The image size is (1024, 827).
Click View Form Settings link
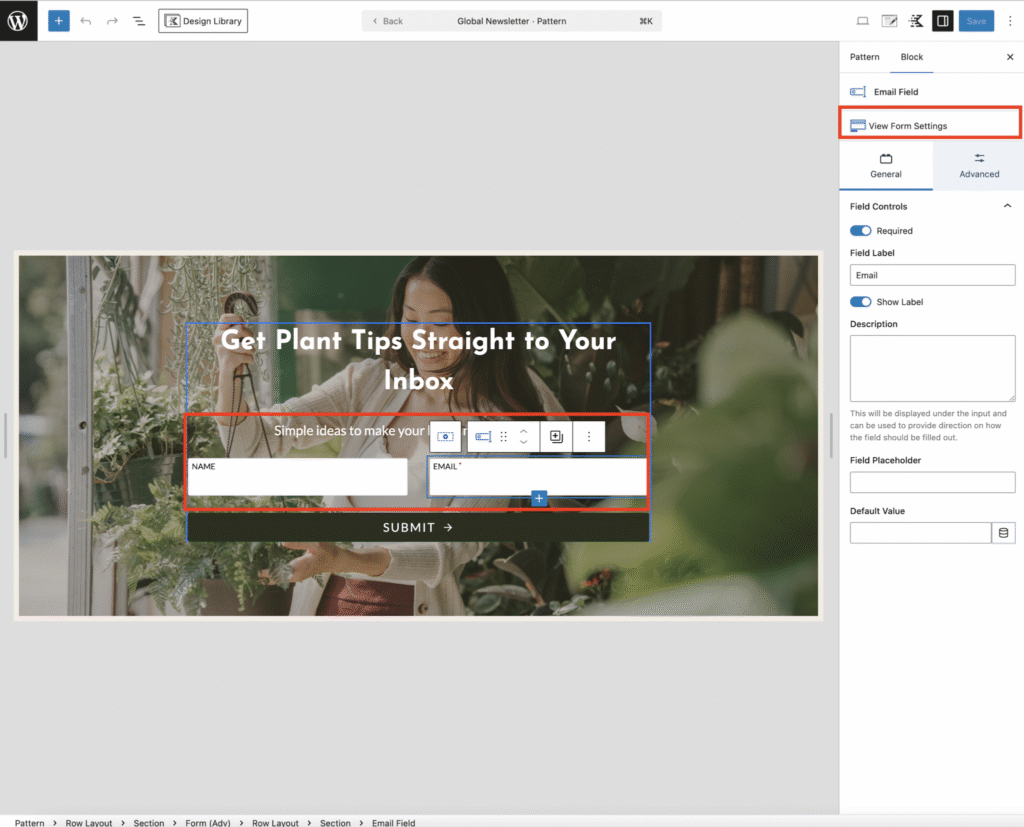point(907,126)
